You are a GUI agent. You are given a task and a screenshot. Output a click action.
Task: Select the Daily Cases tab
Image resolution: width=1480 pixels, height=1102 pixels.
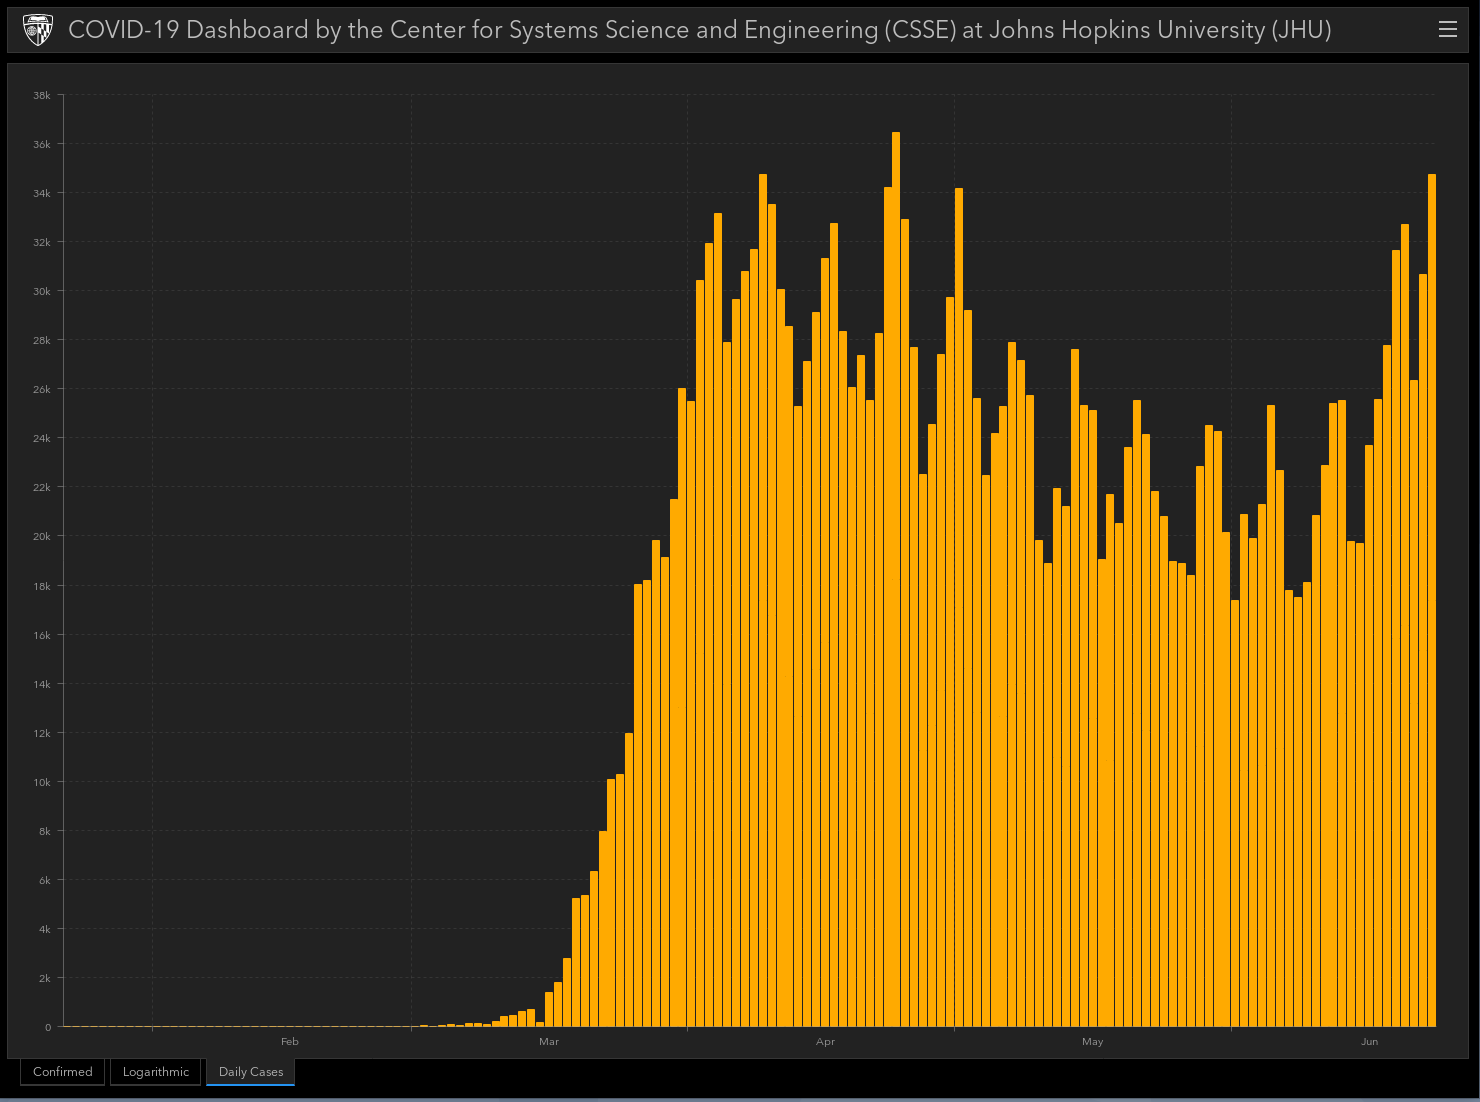(251, 1072)
